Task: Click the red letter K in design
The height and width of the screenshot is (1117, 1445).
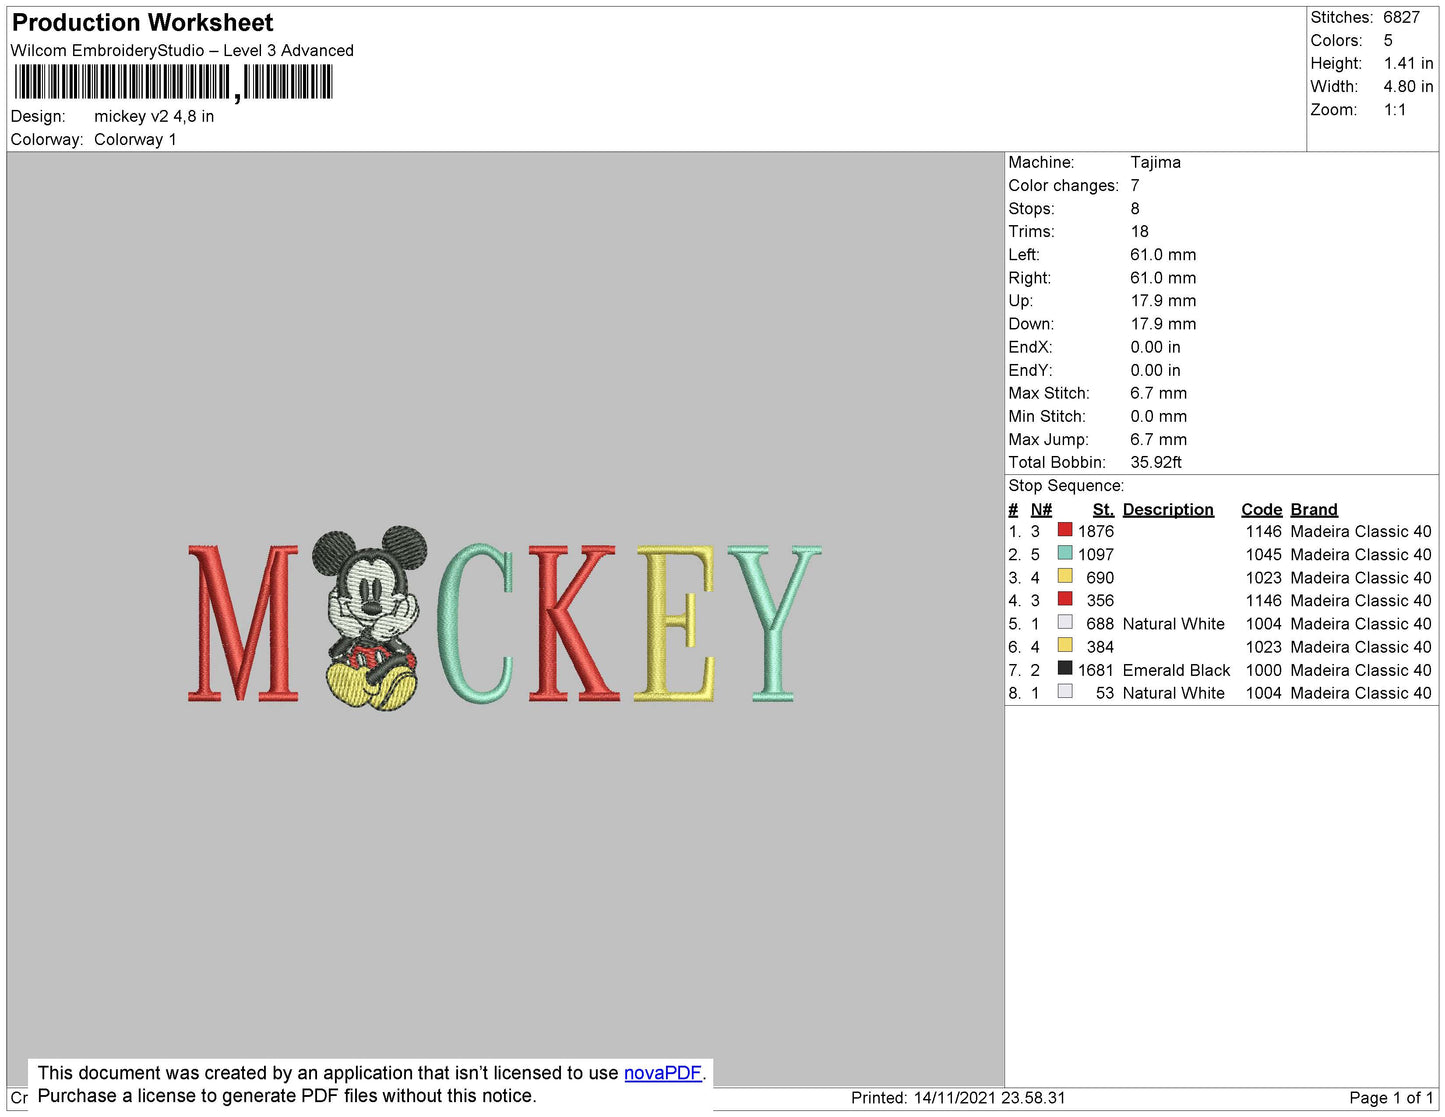Action: point(571,623)
